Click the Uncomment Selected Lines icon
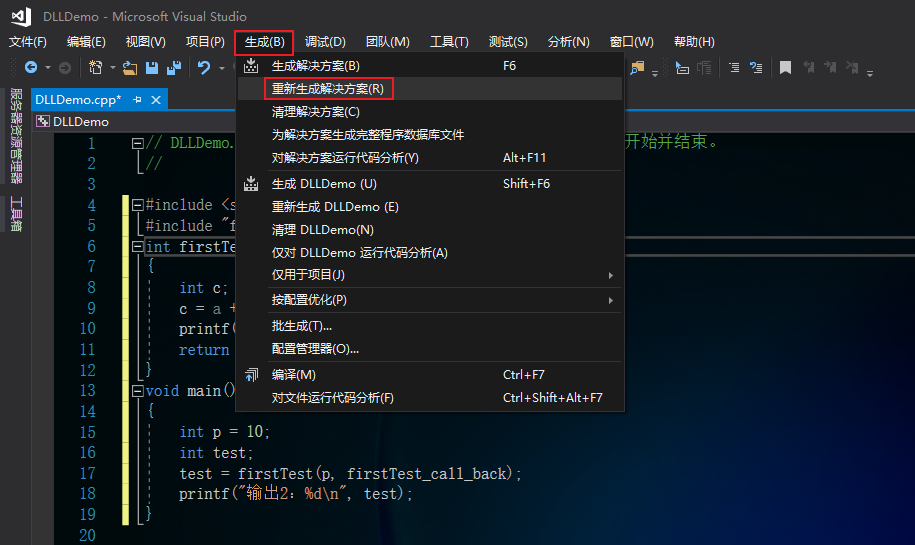This screenshot has height=545, width=915. (756, 68)
